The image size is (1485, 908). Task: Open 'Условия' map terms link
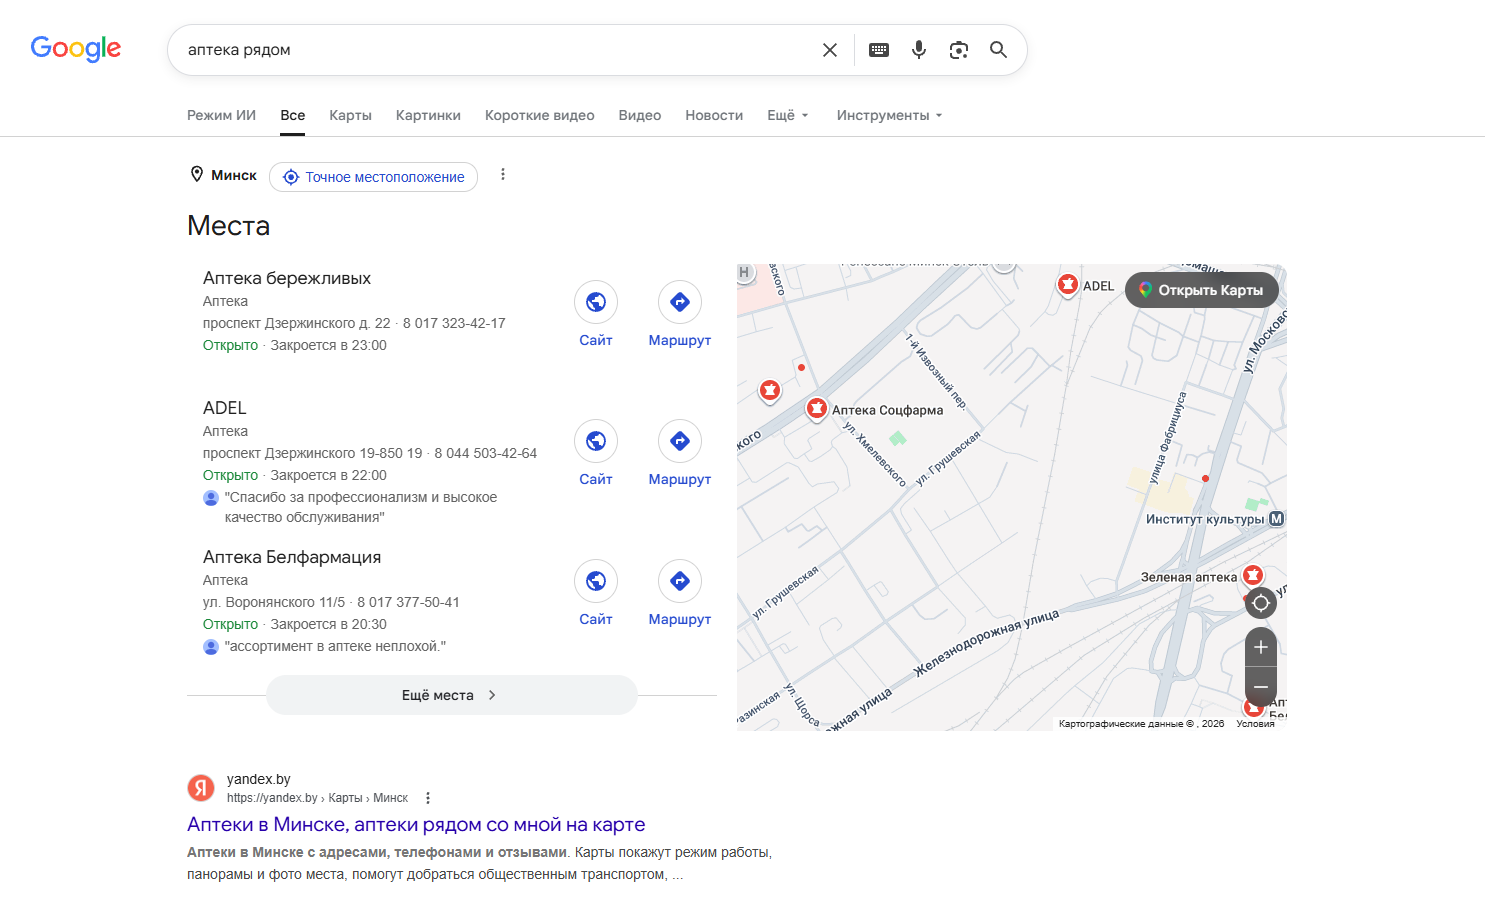[1255, 724]
